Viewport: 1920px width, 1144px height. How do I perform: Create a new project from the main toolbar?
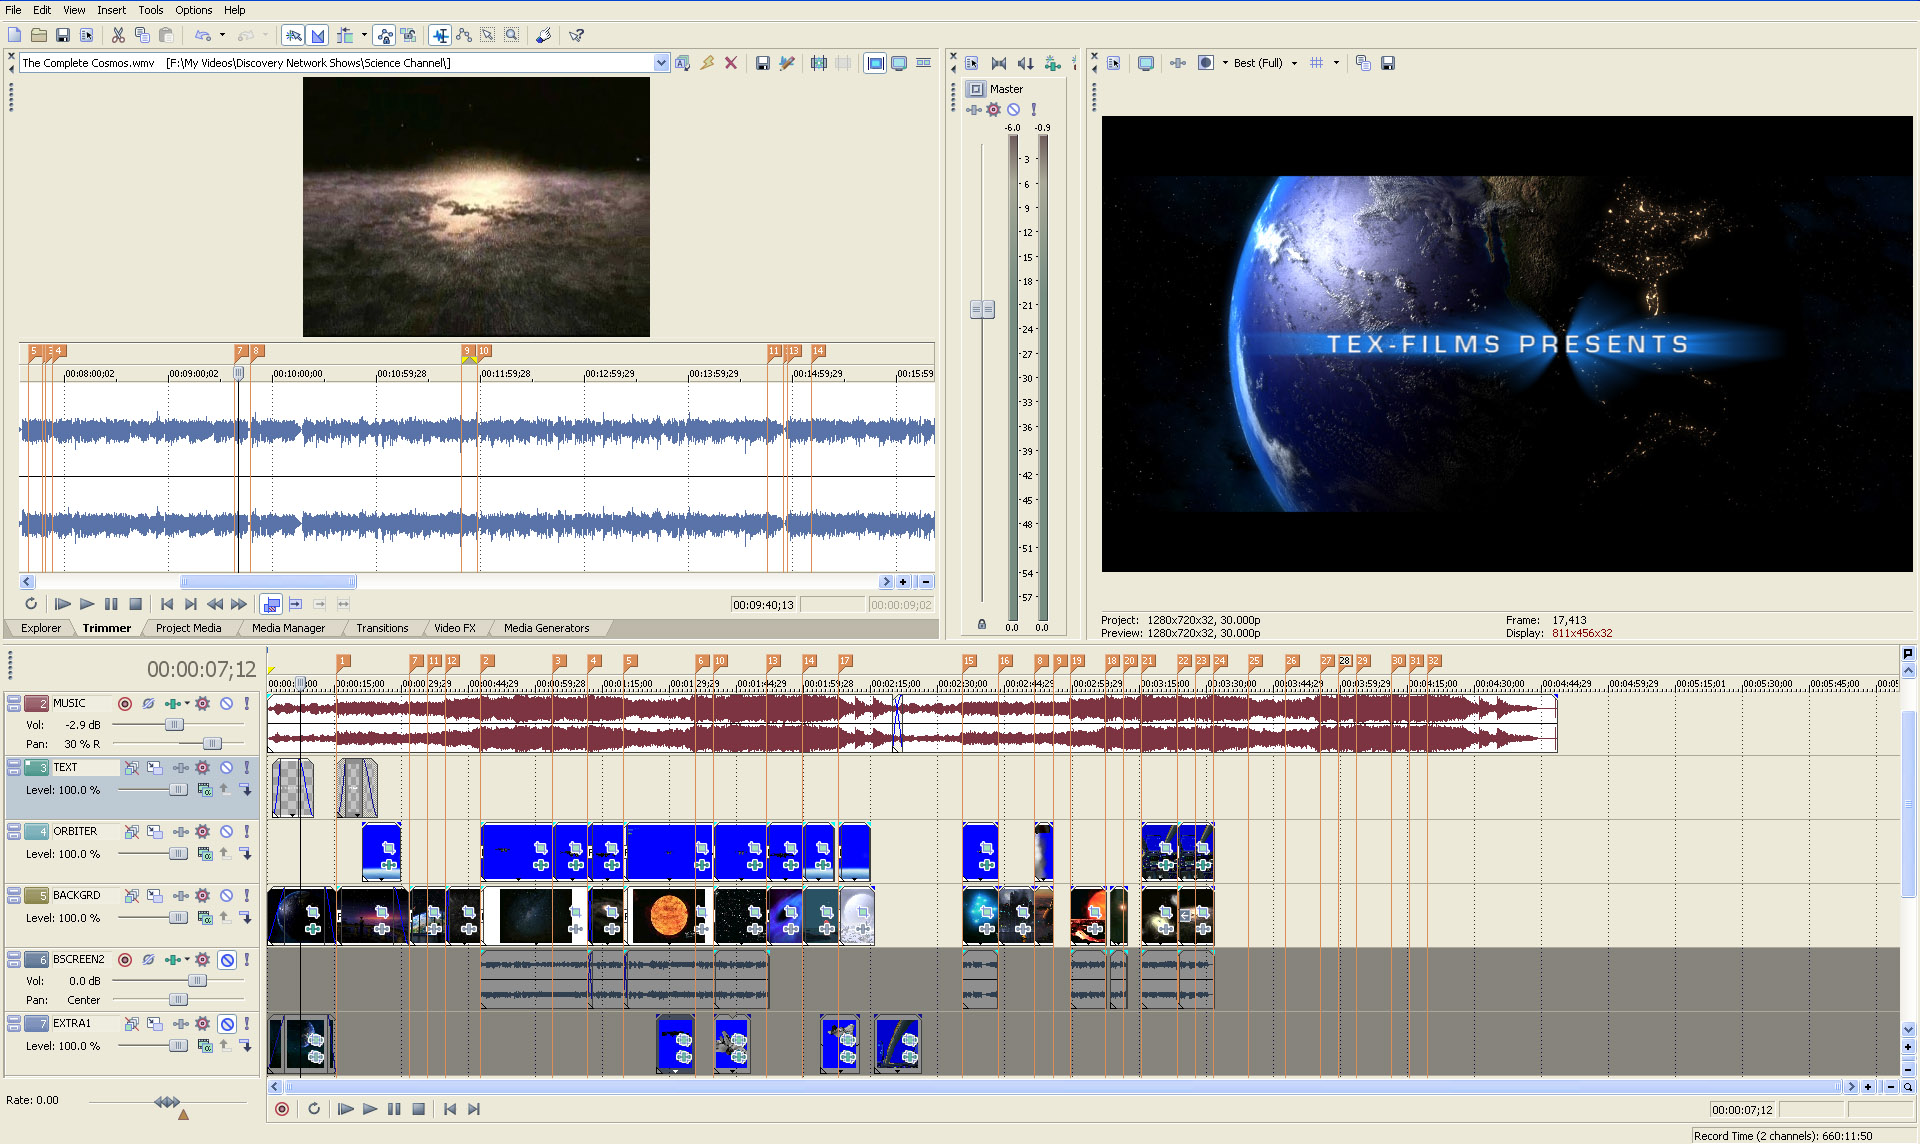pos(14,35)
